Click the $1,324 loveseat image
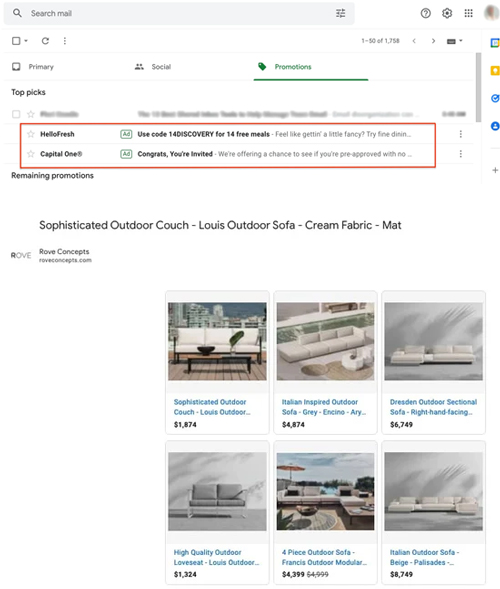This screenshot has width=500, height=589. tap(217, 491)
